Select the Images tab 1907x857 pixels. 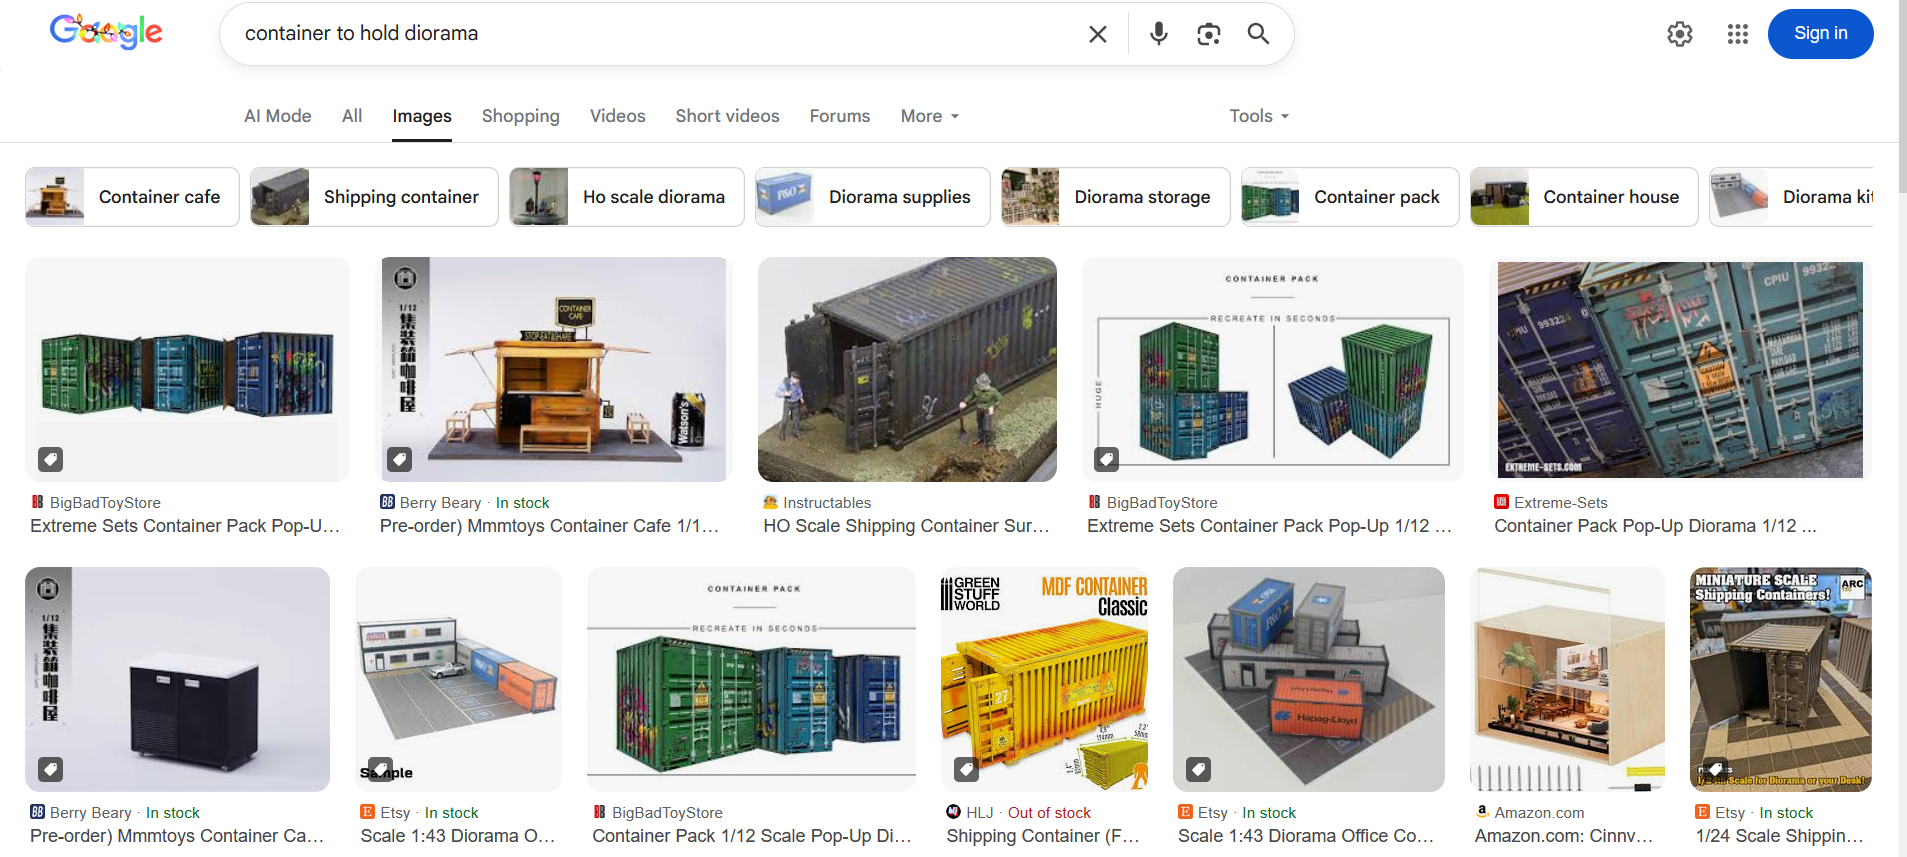pyautogui.click(x=422, y=116)
